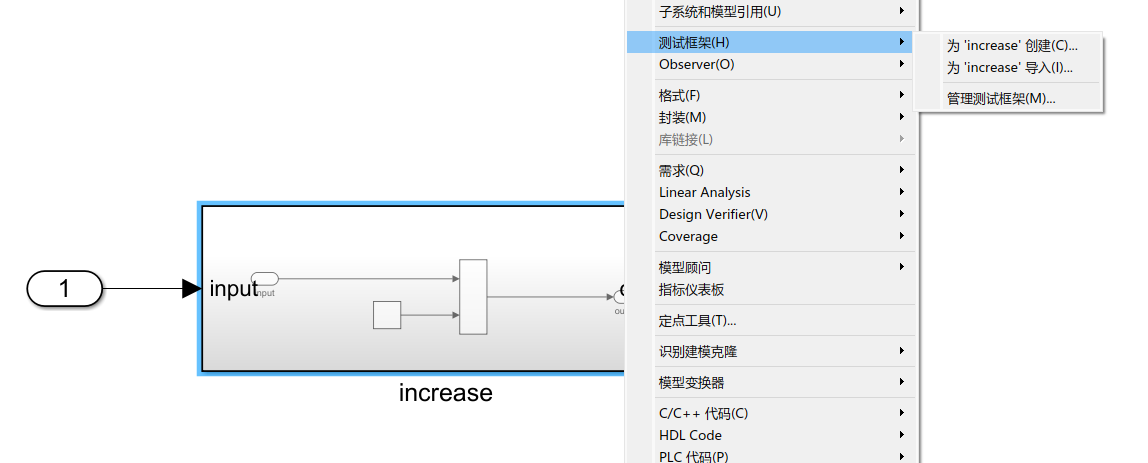Click the 'input' port label on the subsystem

(233, 289)
